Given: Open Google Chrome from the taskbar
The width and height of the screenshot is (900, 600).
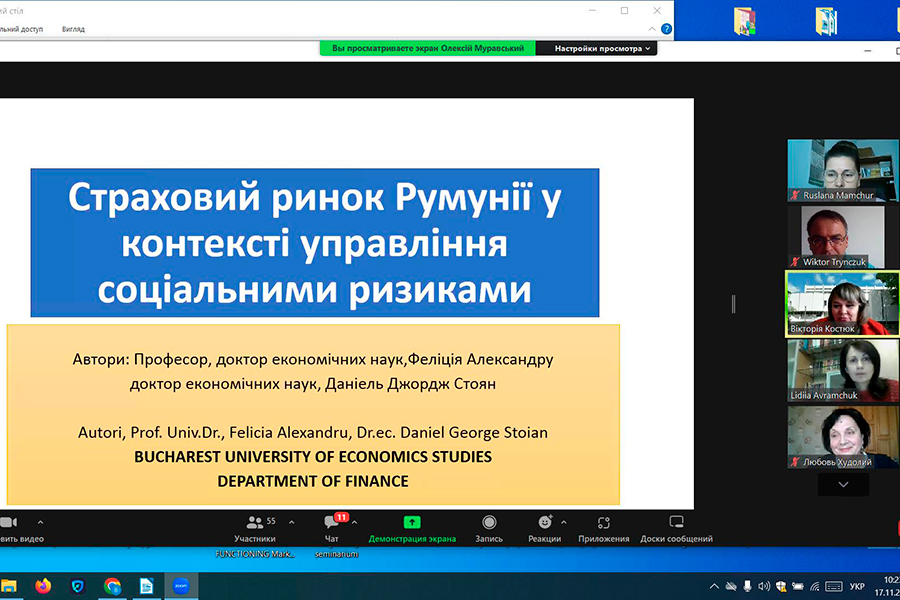Looking at the screenshot, I should [112, 586].
